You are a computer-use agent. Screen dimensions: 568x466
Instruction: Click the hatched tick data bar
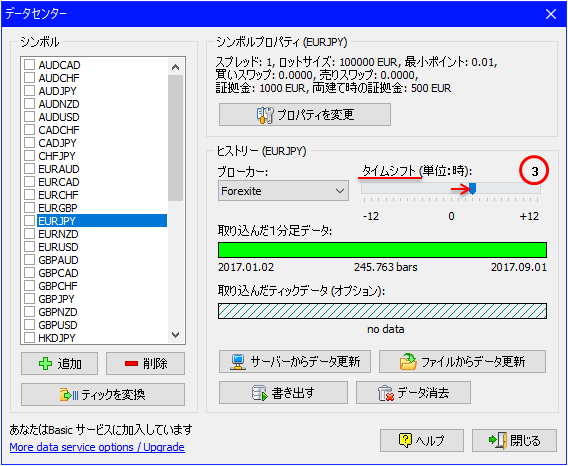pyautogui.click(x=383, y=311)
